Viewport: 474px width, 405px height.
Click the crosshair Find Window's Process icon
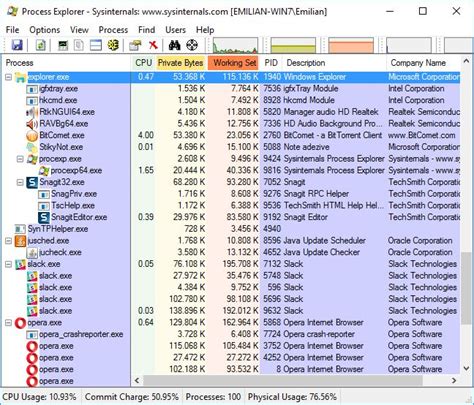192,45
